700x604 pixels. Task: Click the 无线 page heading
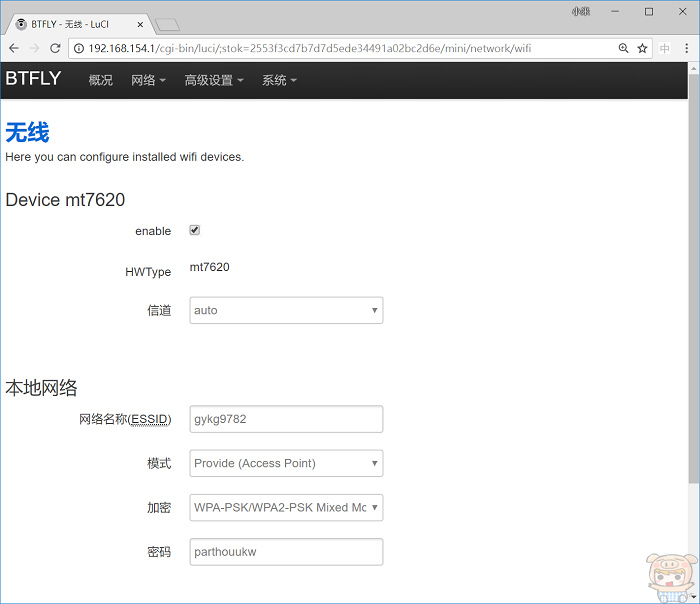(x=27, y=133)
